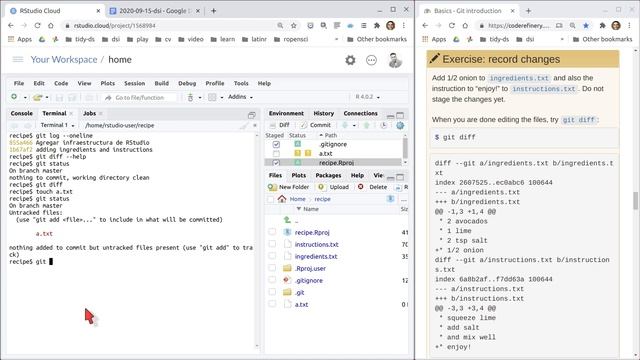Open the three-dots more options menu
Screen dimensions: 640x360
pyautogui.click(x=371, y=60)
